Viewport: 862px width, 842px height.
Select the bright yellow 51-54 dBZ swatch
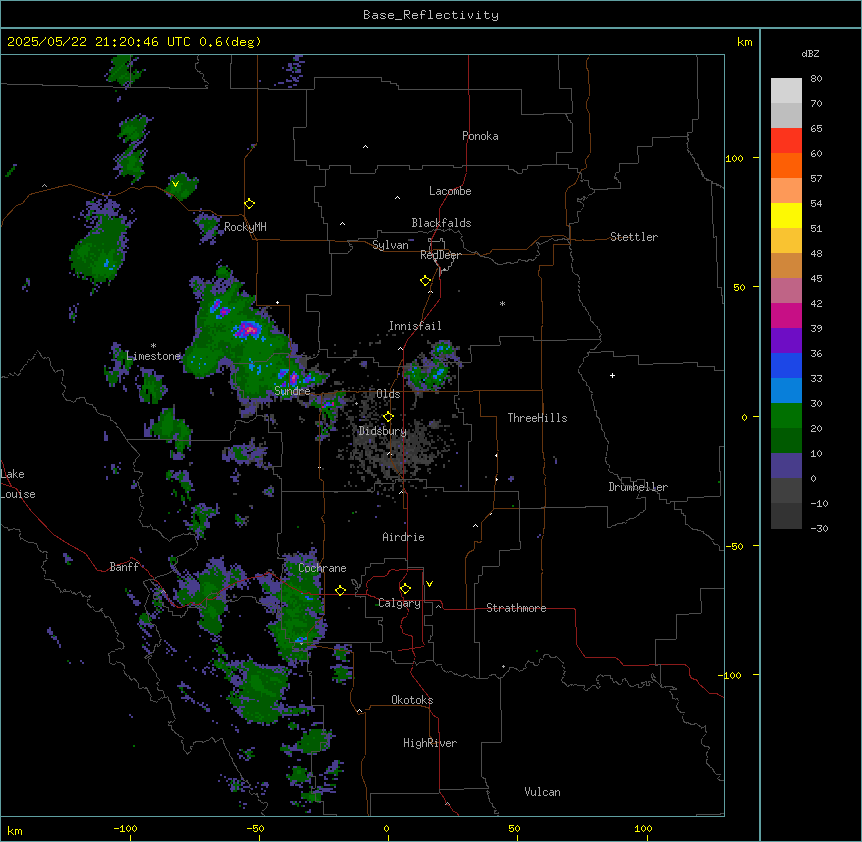click(x=786, y=215)
